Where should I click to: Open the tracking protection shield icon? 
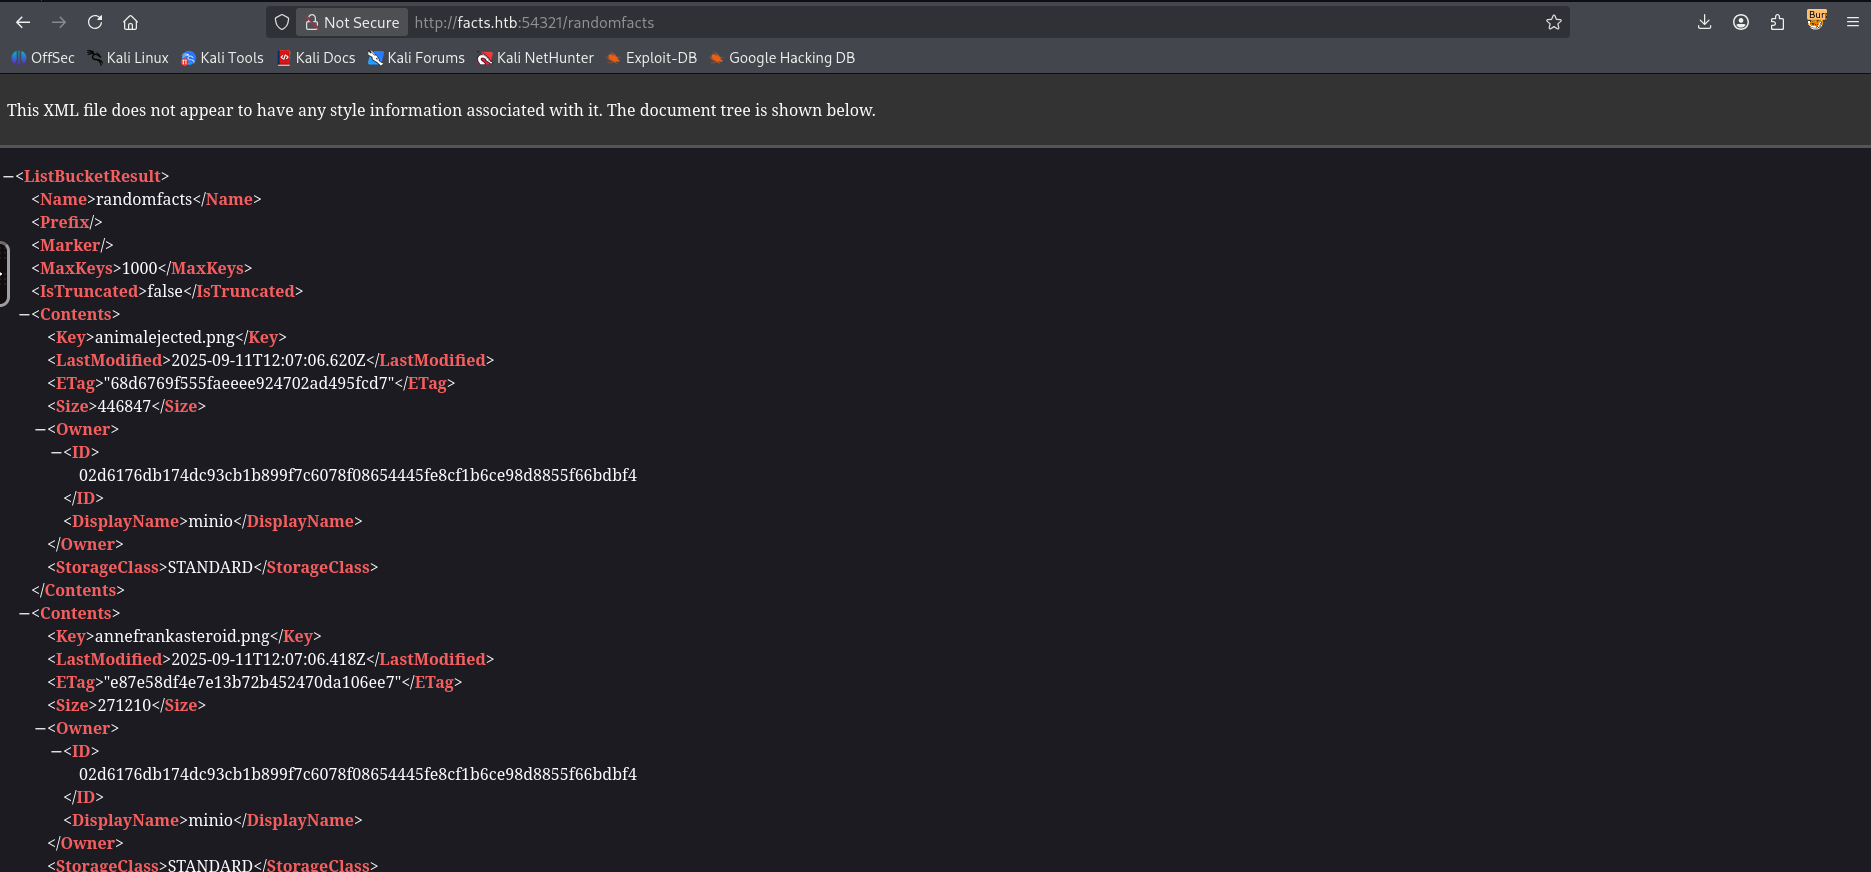[282, 22]
